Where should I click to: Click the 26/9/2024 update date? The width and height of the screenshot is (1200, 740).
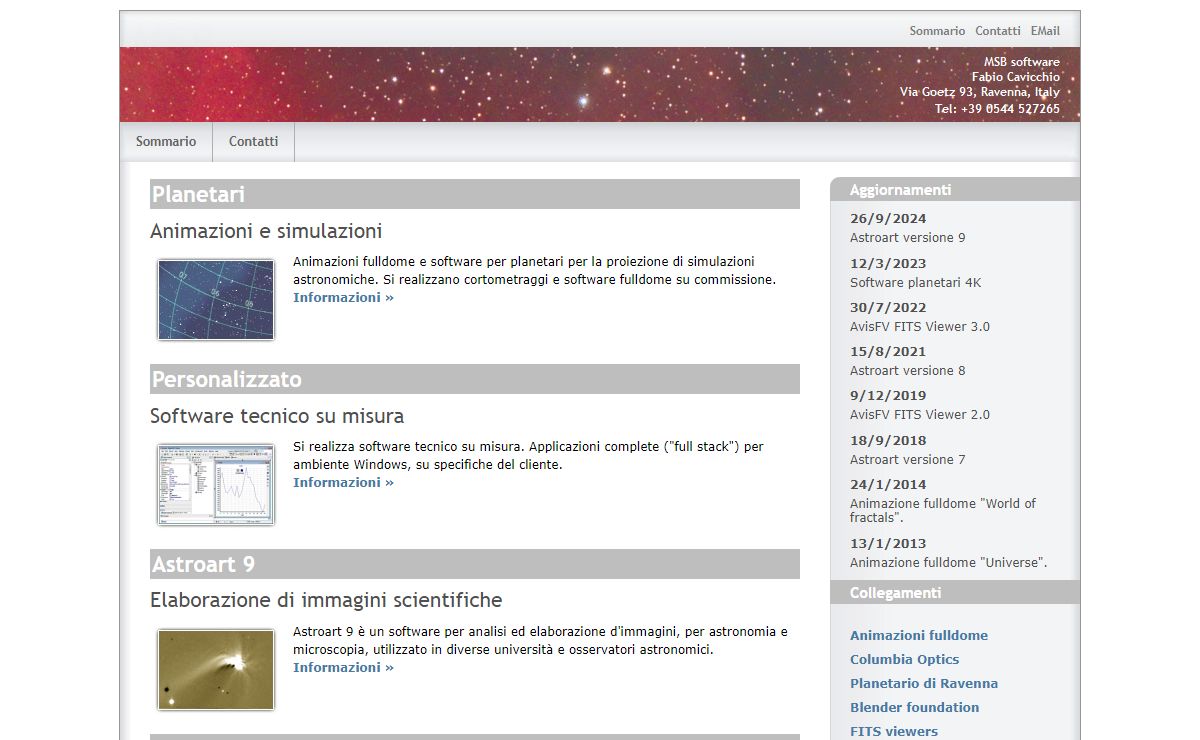pyautogui.click(x=888, y=219)
